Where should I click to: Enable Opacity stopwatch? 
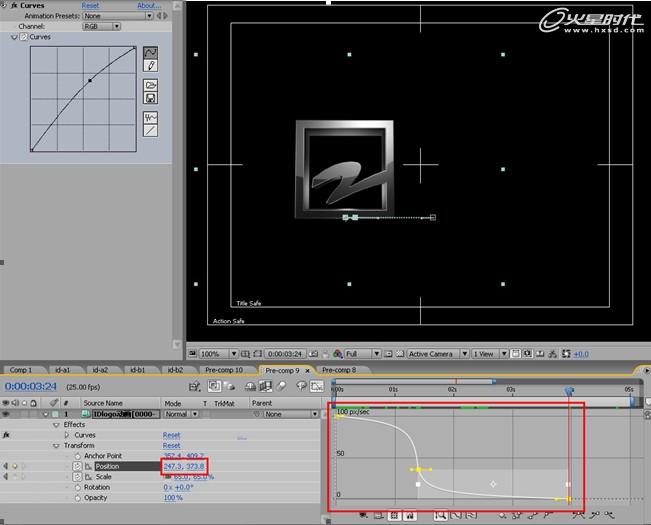[x=78, y=498]
